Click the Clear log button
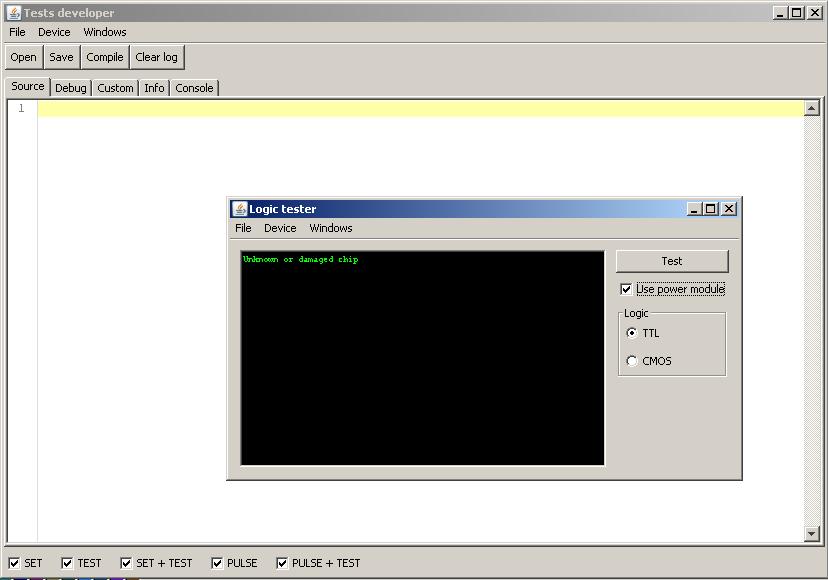 click(x=157, y=57)
